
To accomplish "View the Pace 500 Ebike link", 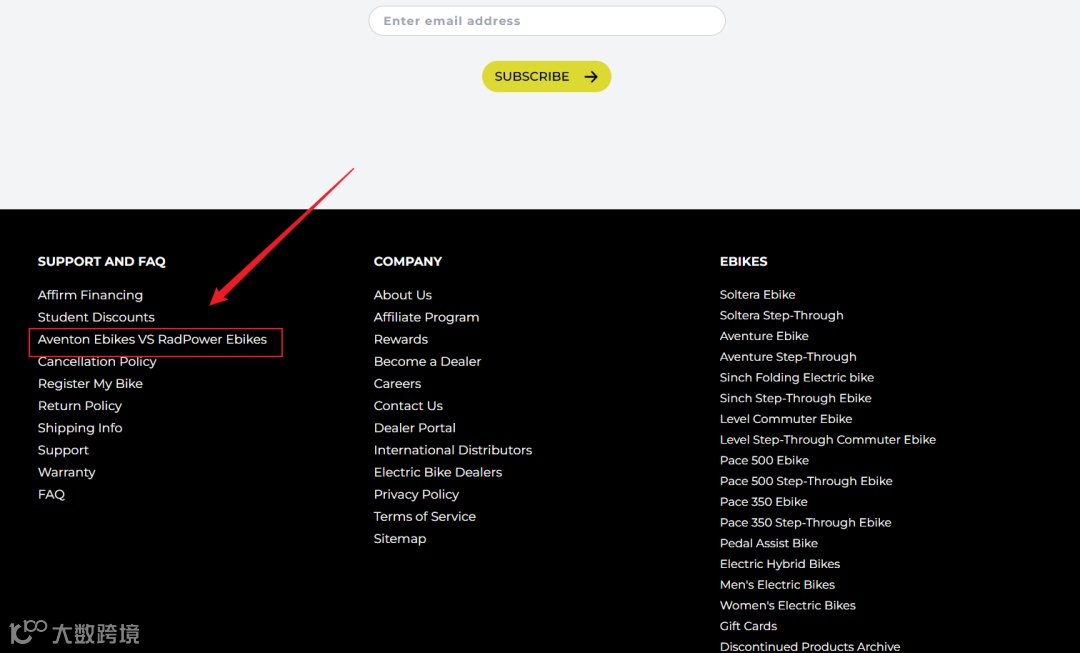I will tap(764, 460).
